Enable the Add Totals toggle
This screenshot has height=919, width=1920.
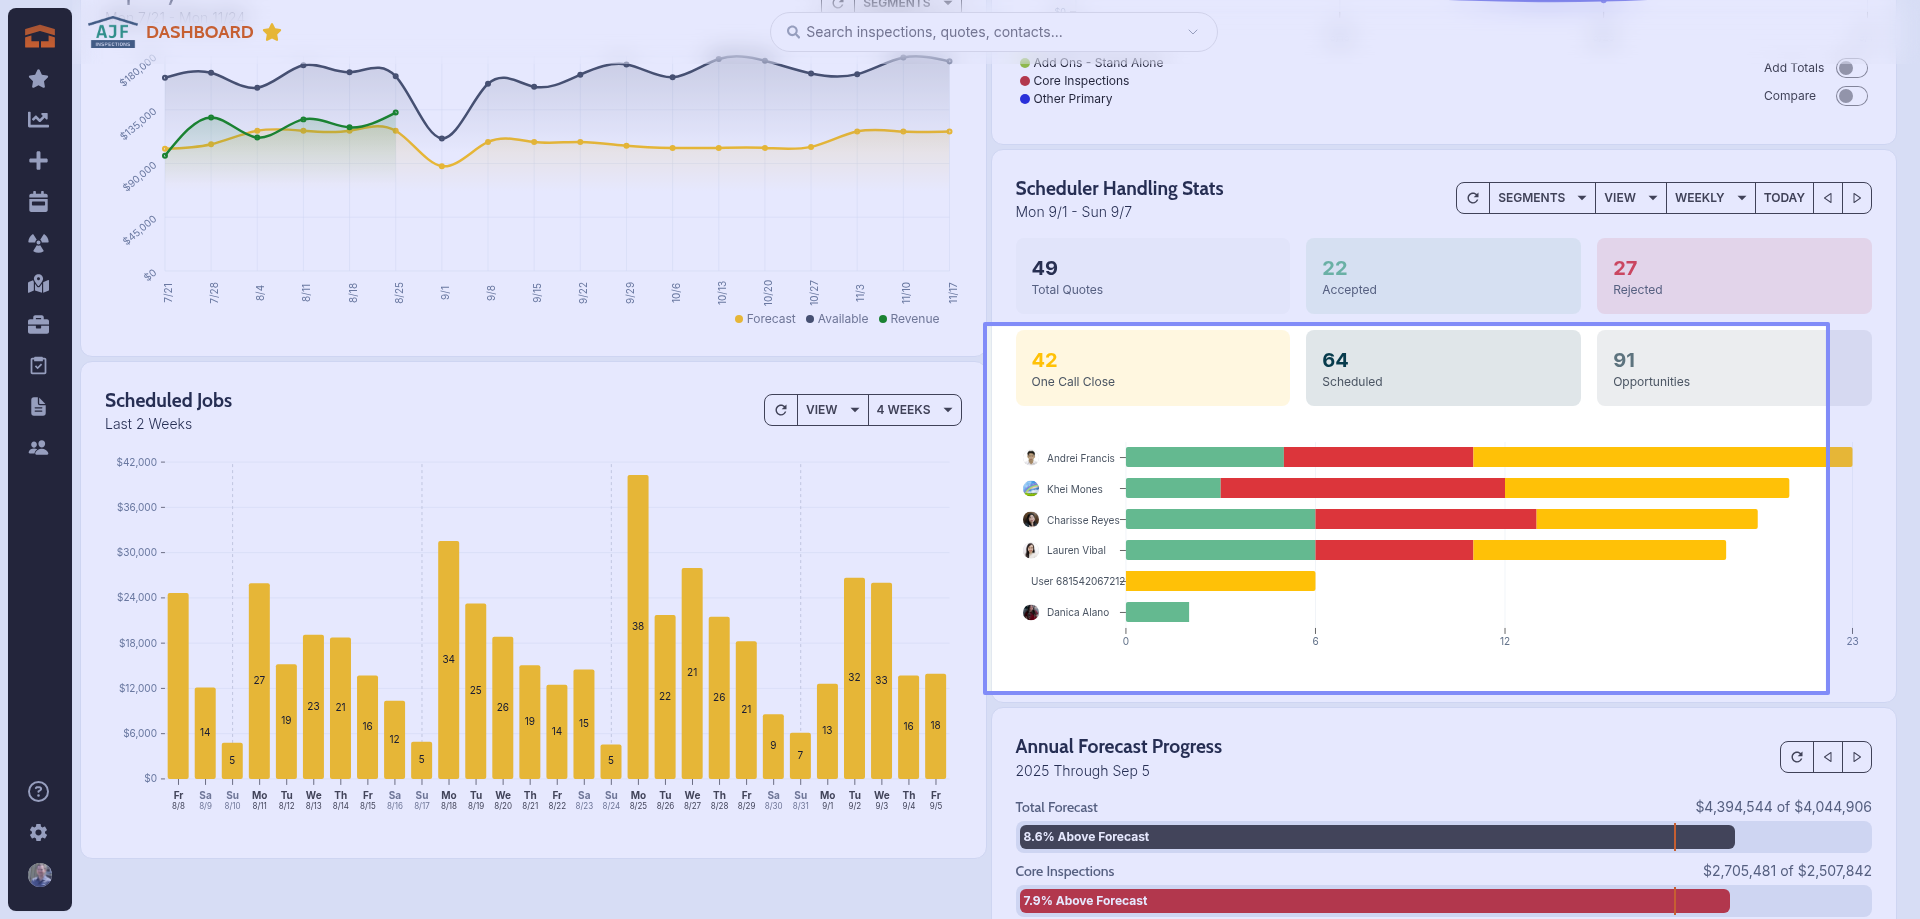1851,68
